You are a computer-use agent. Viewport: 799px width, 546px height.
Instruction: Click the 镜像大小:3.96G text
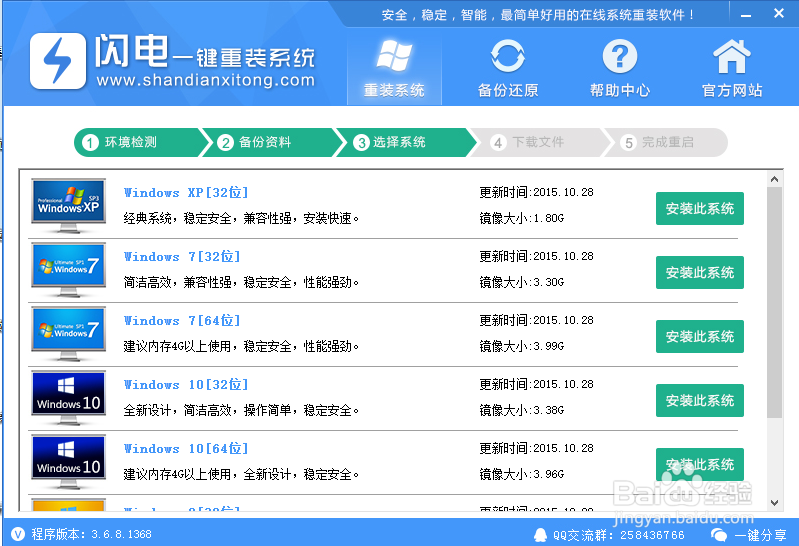tap(522, 474)
